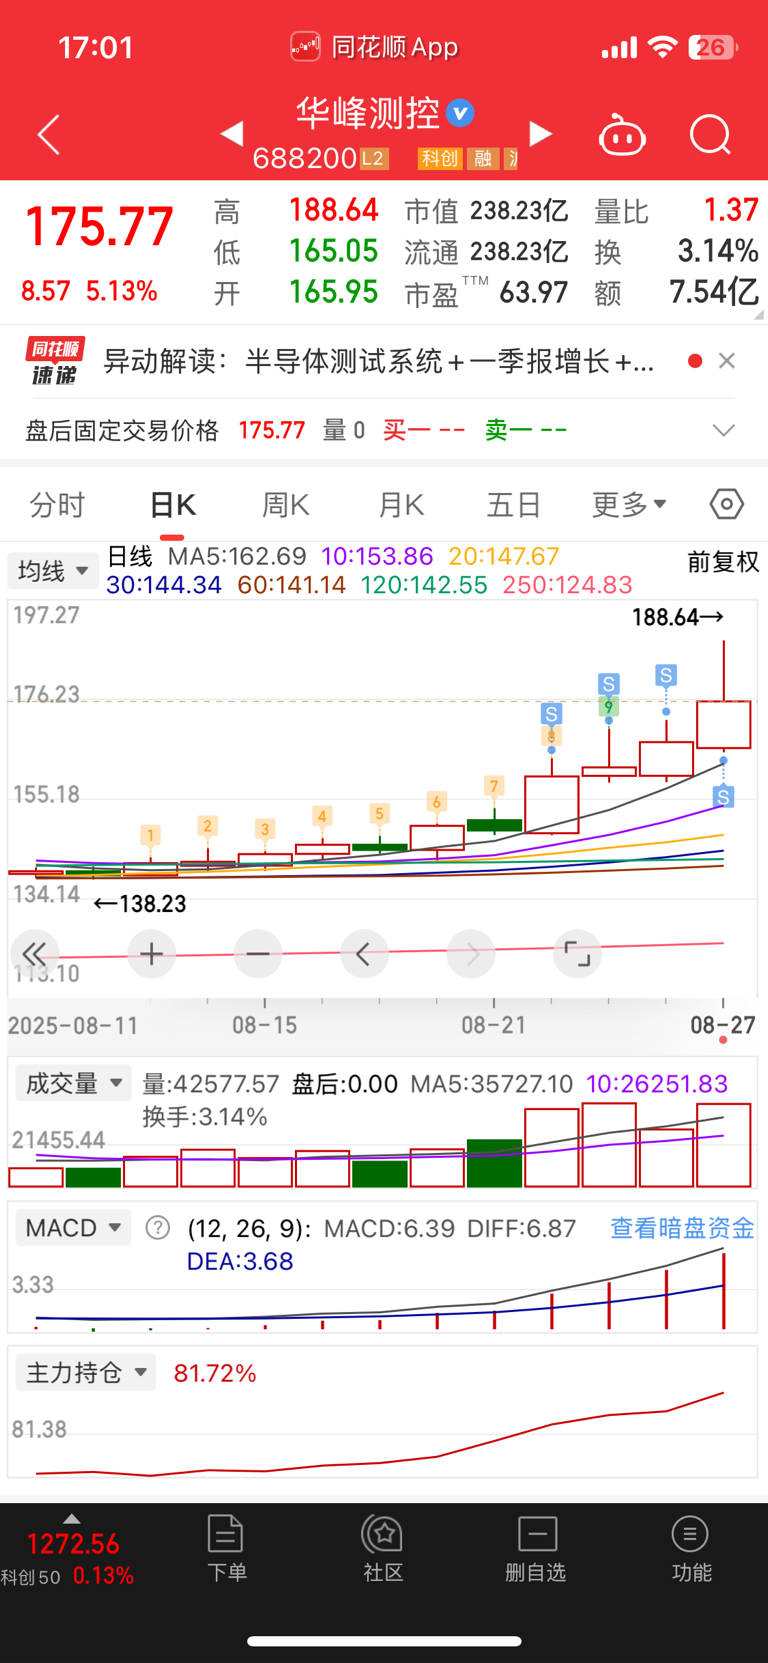Tap the 08-27 volume bar
The width and height of the screenshot is (768, 1663).
click(x=724, y=1145)
